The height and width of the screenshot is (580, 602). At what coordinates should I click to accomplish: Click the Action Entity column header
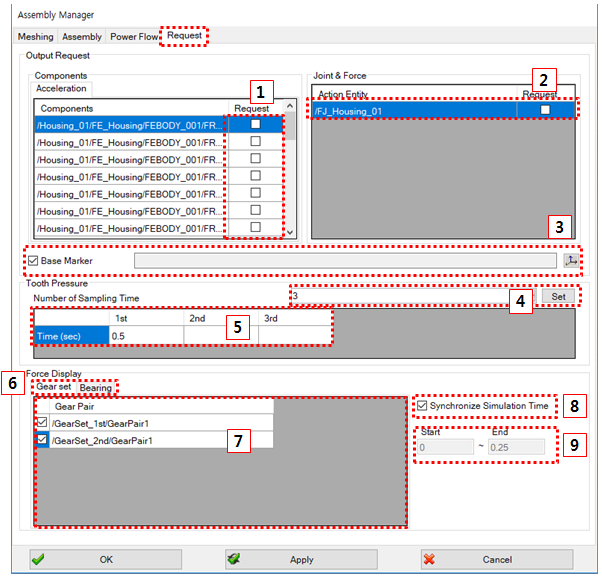[414, 94]
